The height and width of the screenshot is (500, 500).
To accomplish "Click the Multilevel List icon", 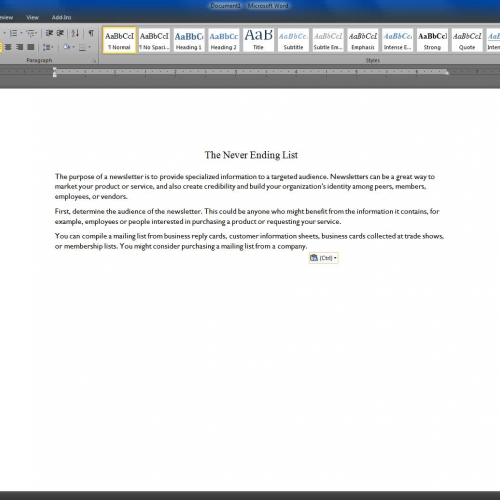I will coord(30,33).
